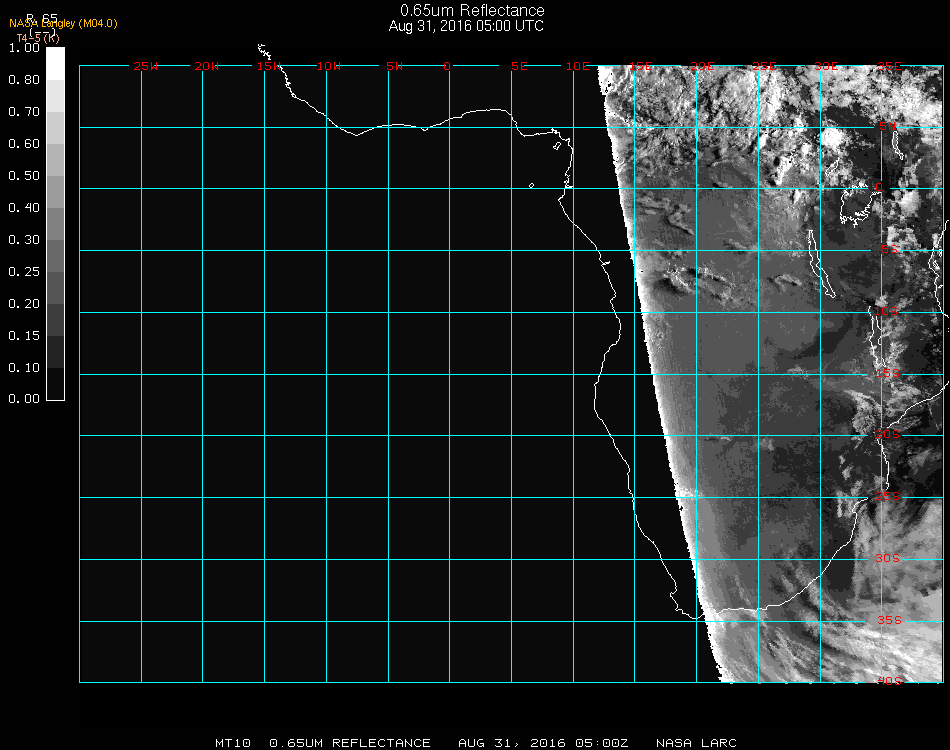The image size is (950, 750).
Task: Click the 5E longitude label
Action: tap(519, 67)
